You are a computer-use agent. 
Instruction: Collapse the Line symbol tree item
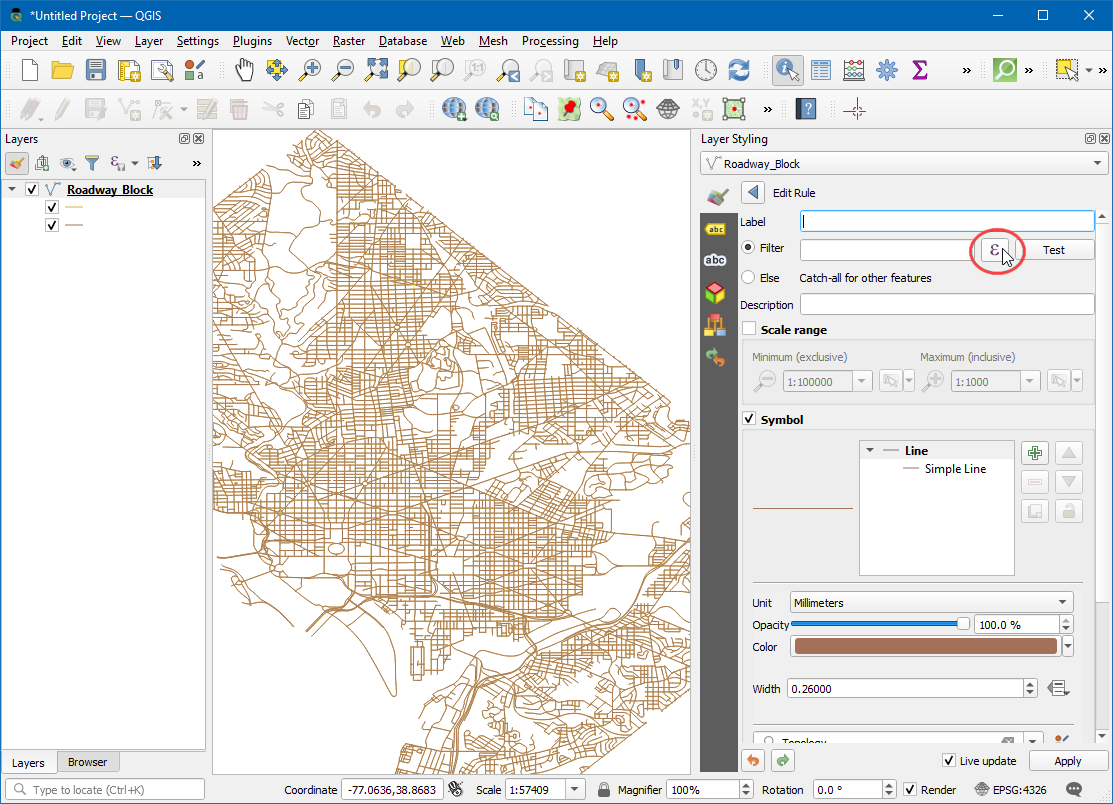870,451
